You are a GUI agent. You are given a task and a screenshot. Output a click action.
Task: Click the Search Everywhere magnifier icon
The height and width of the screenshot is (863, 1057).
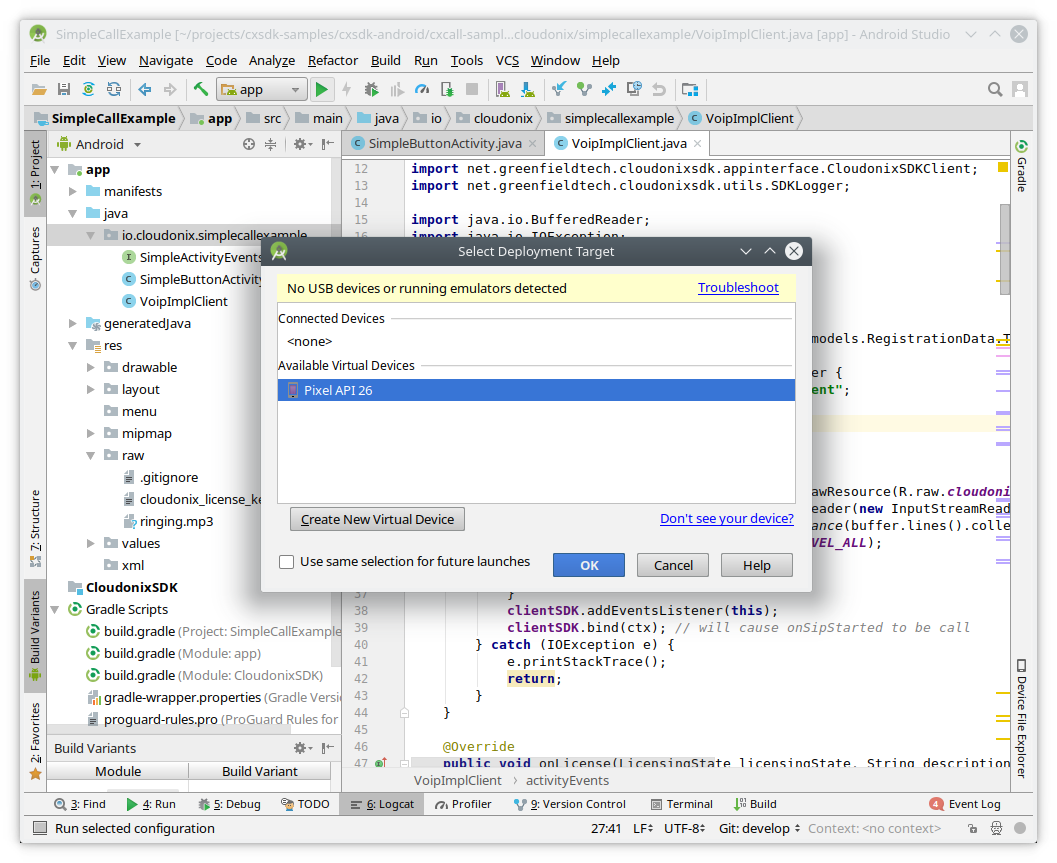tap(995, 89)
